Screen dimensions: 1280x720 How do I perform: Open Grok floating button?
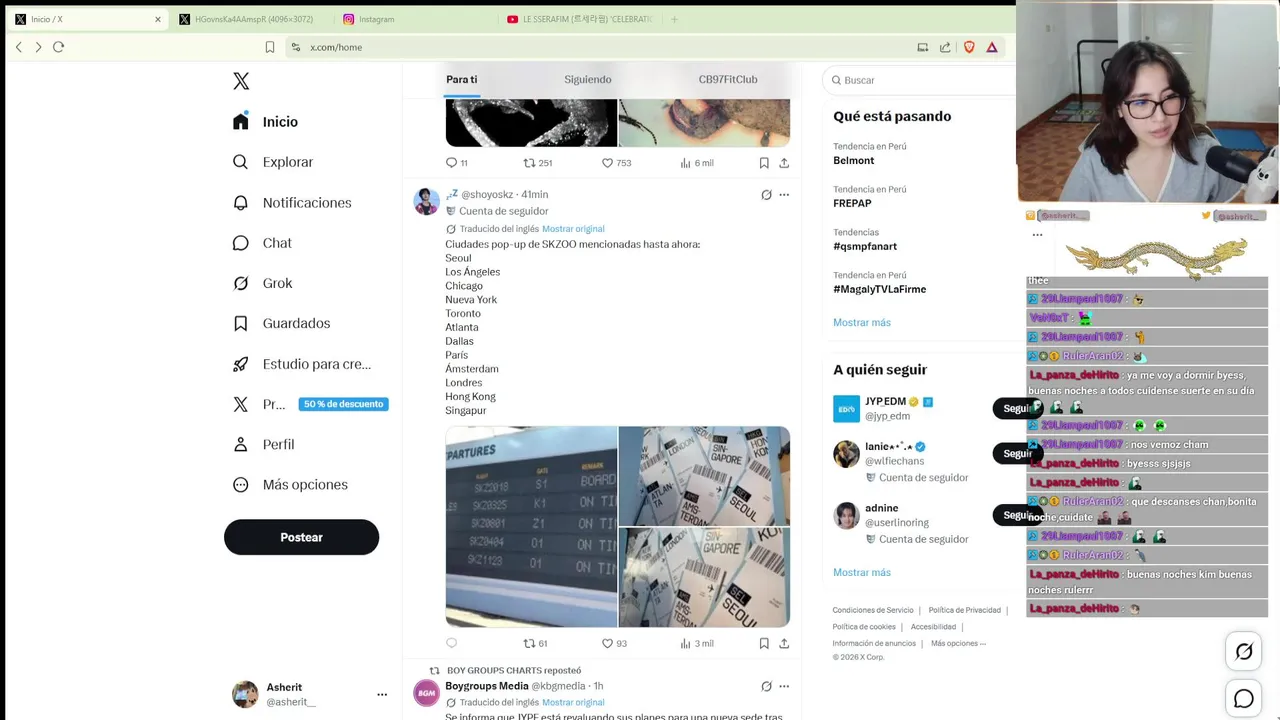point(1244,652)
